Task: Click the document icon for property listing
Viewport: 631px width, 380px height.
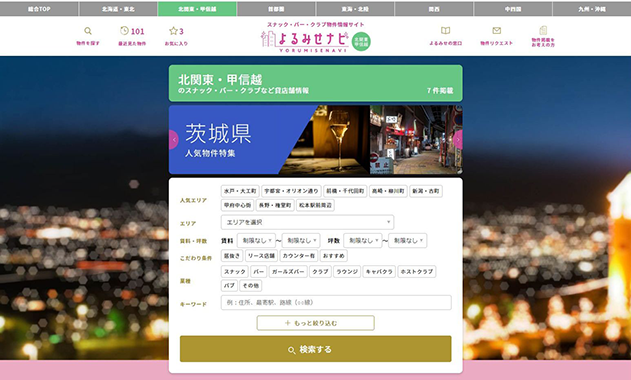Action: point(543,30)
